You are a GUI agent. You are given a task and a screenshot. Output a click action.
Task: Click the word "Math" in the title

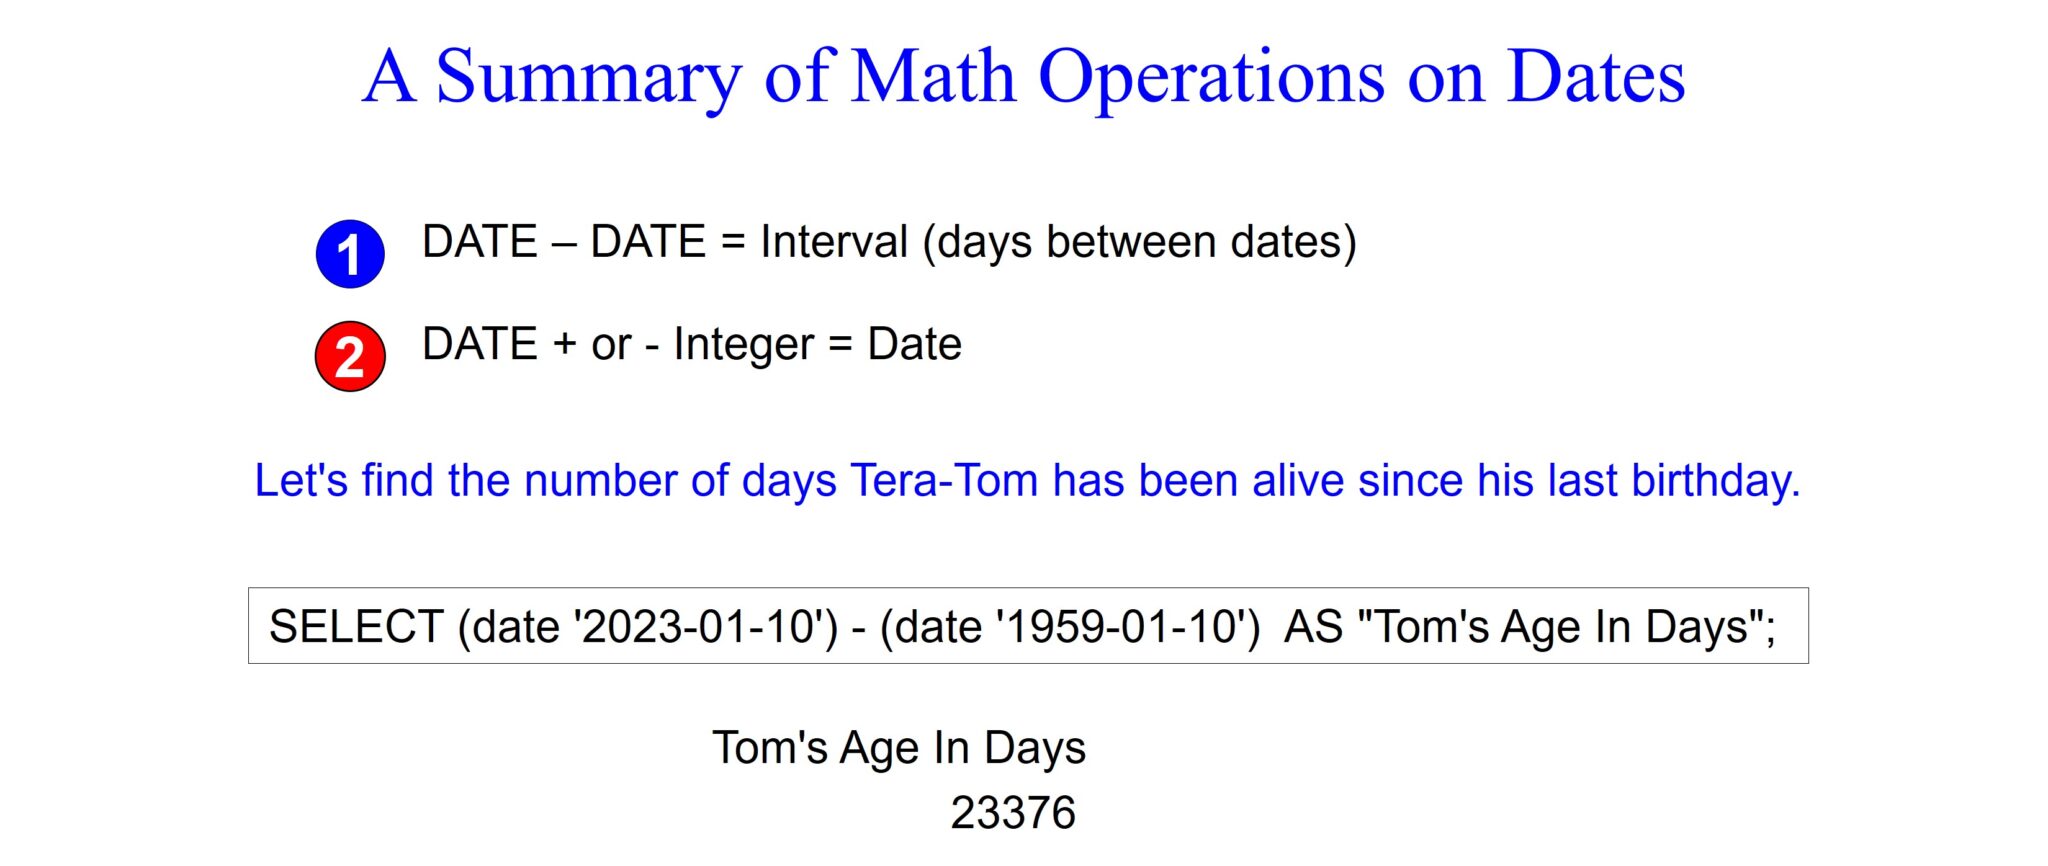(932, 76)
